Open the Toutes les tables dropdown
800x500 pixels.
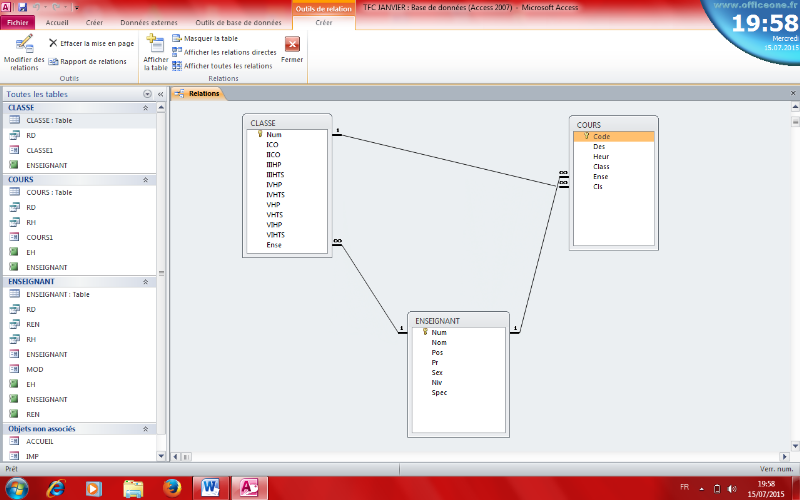tap(147, 94)
